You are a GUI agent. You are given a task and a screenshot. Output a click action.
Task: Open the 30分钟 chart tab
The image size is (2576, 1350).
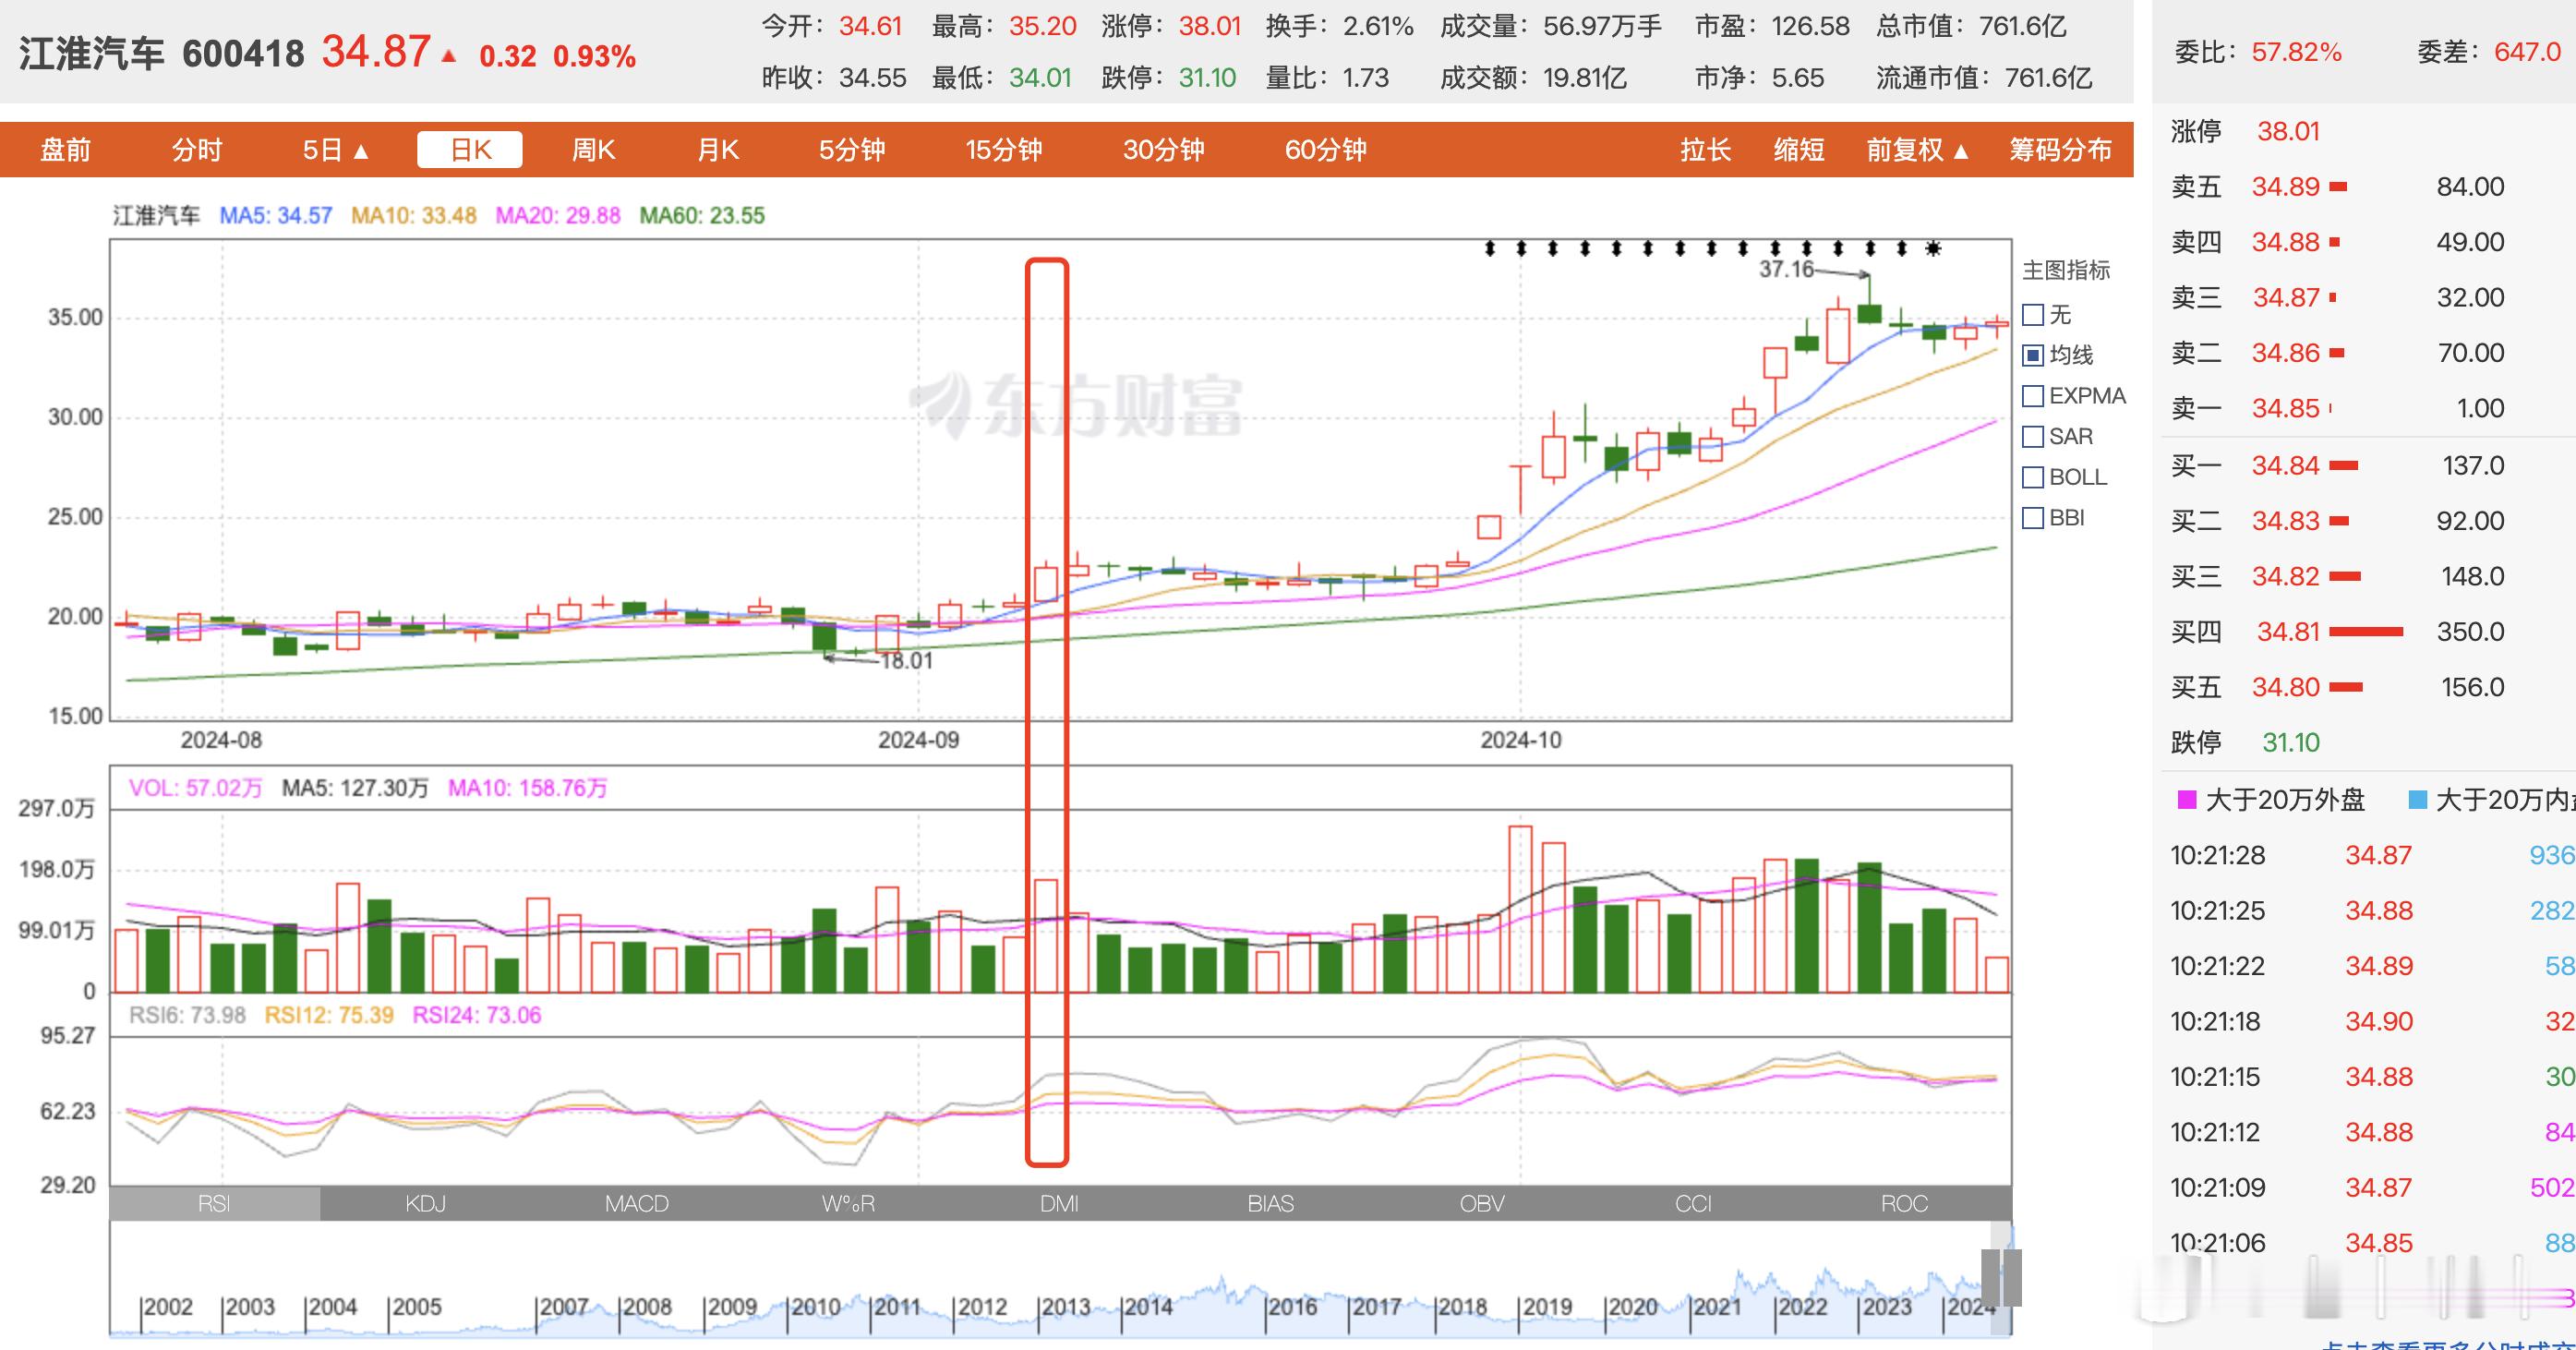[x=1164, y=150]
